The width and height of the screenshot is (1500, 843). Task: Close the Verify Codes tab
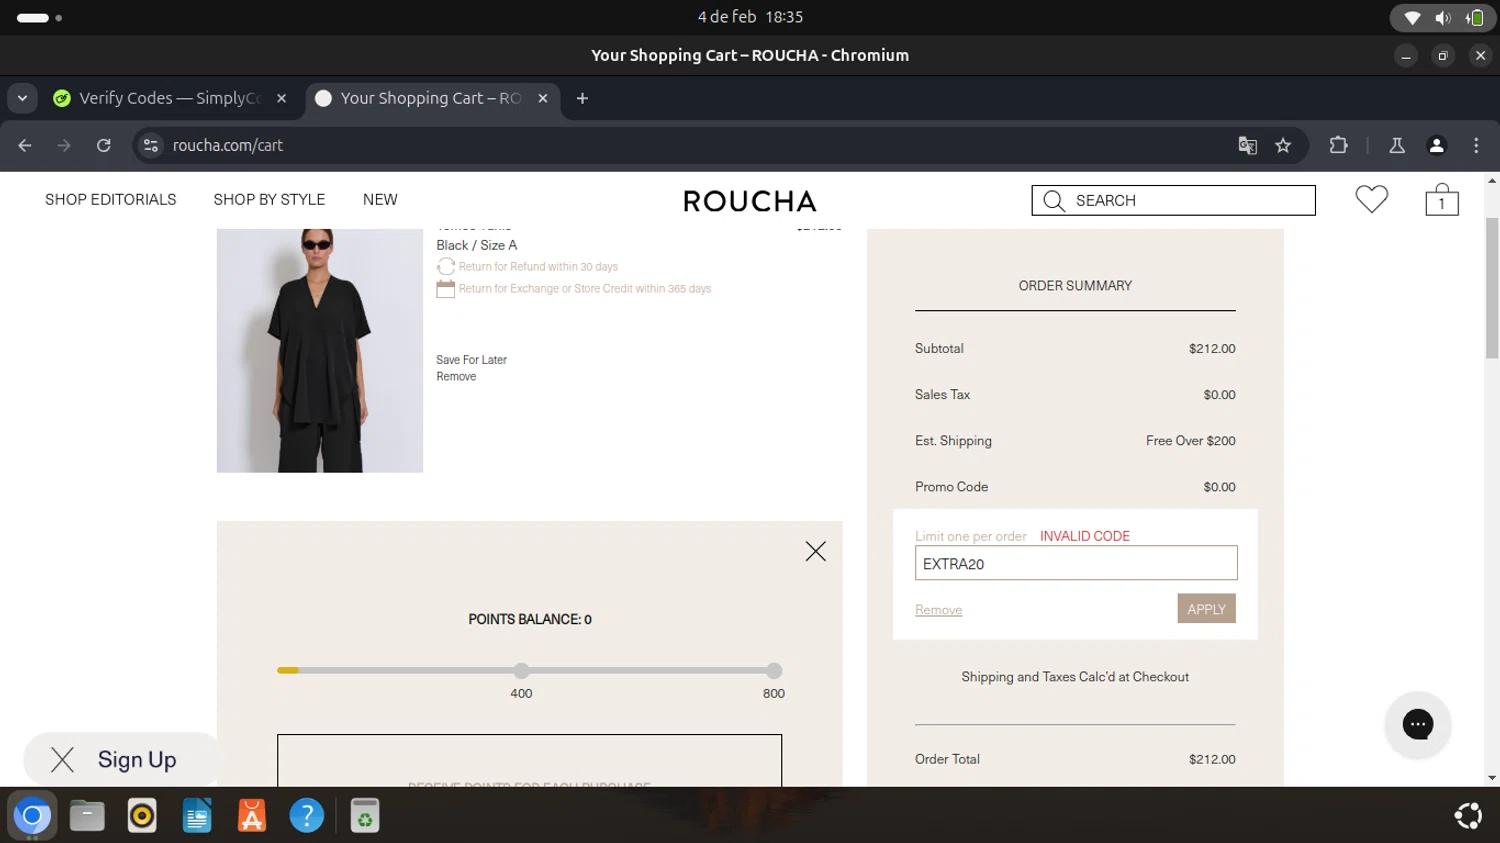(x=282, y=98)
